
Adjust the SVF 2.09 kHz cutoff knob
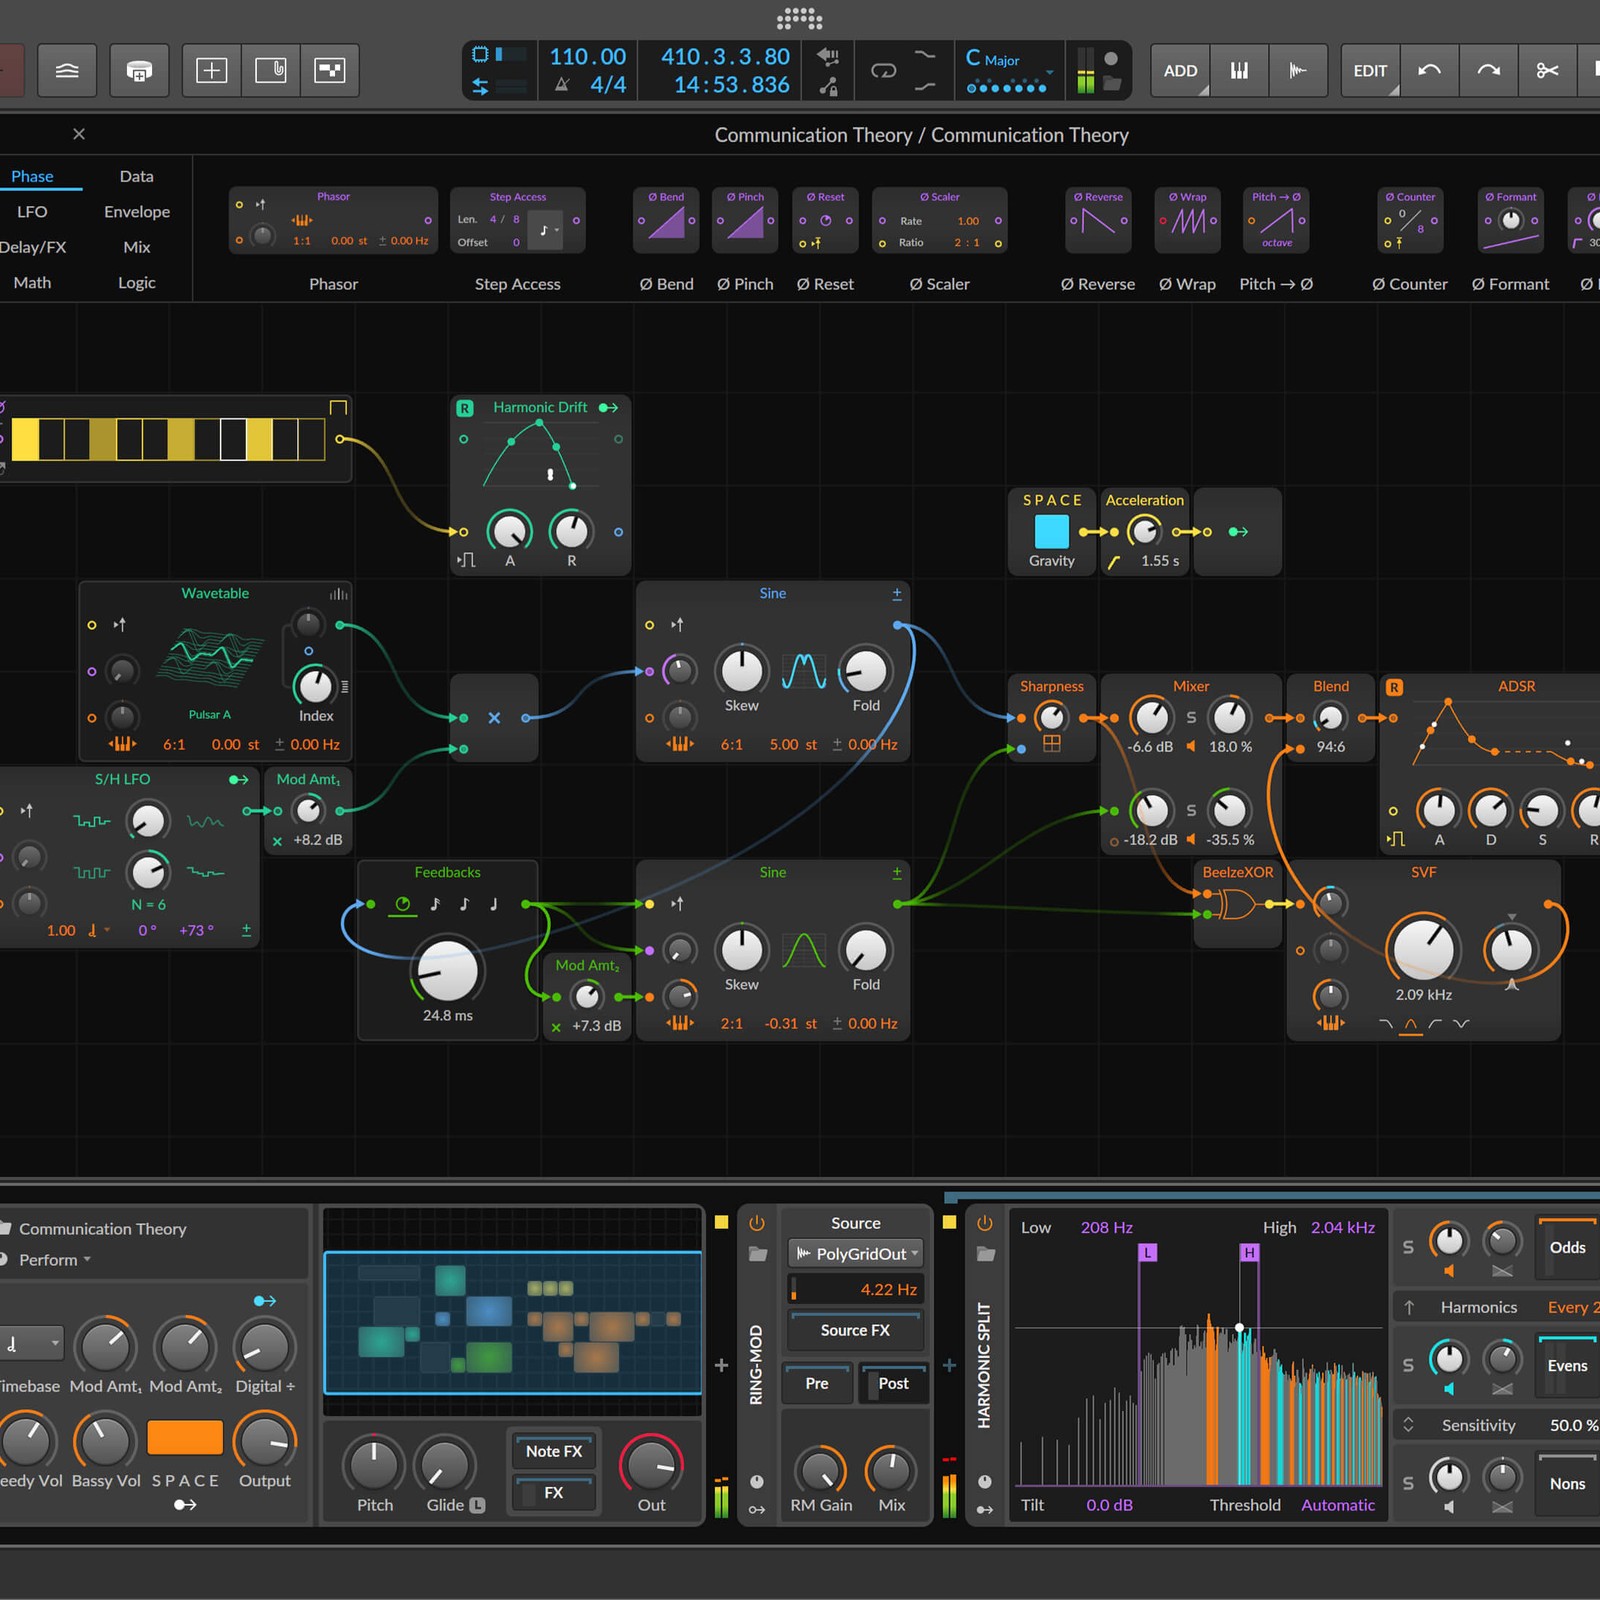(1423, 948)
